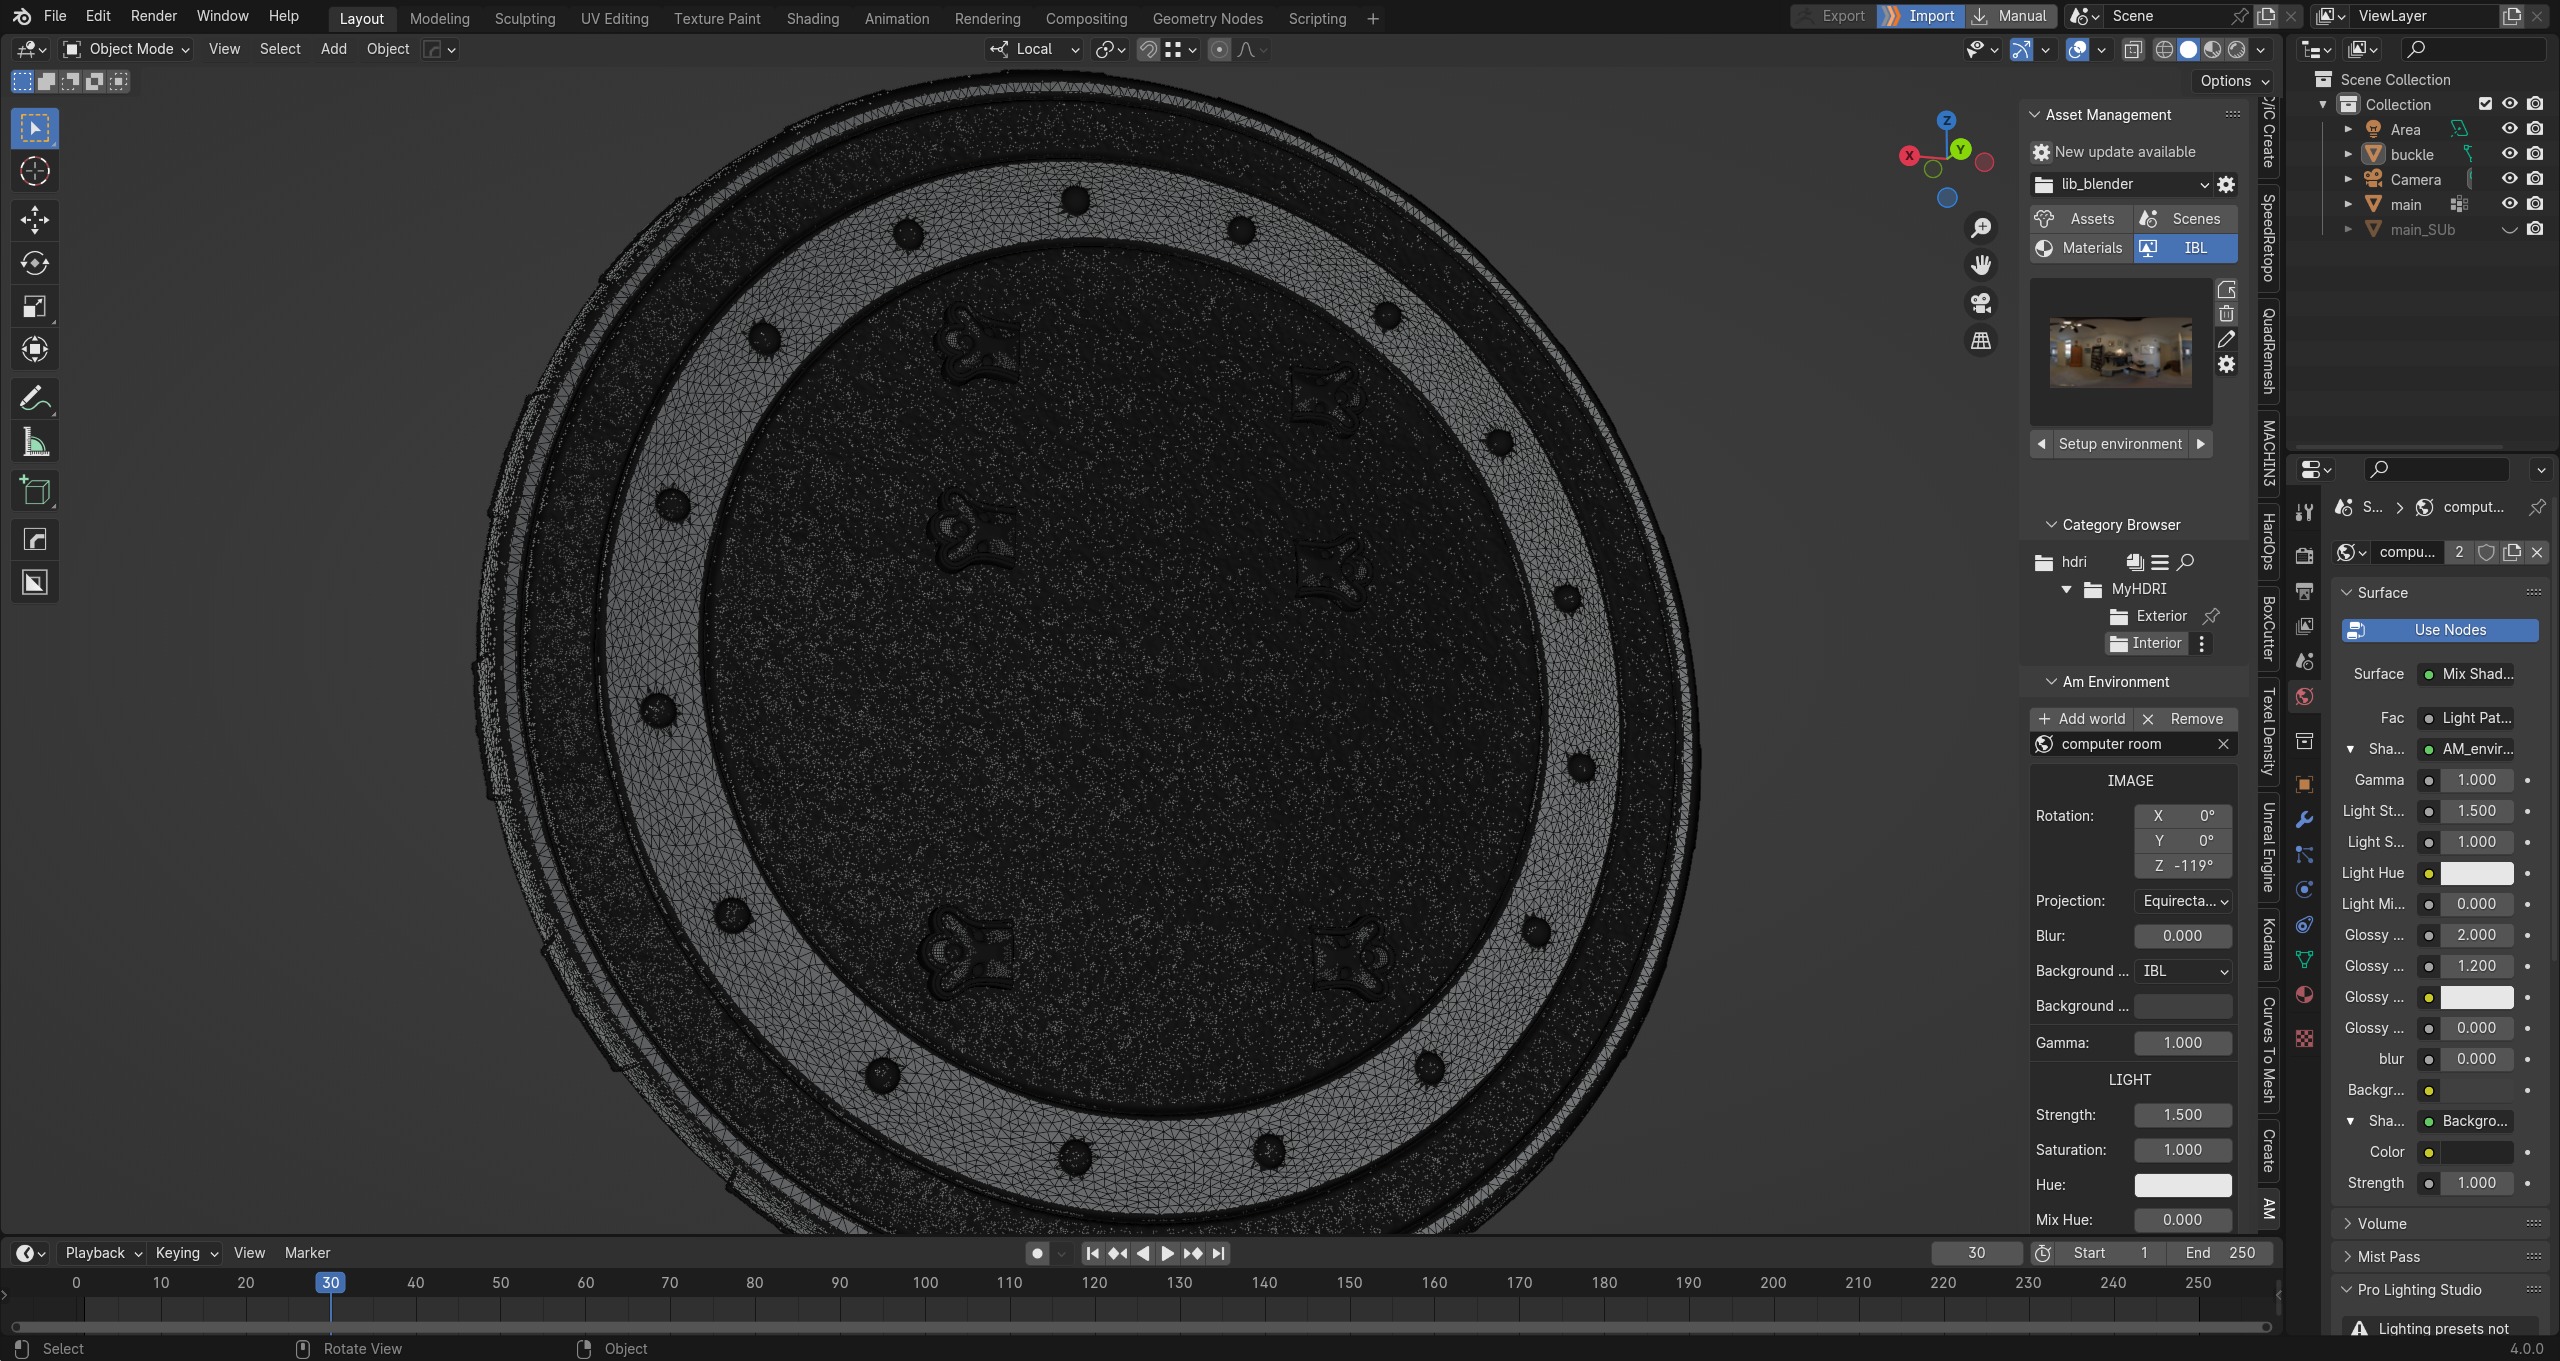Screen dimensions: 2560x1361
Task: Toggle proportional editing in header
Action: pos(1219,49)
